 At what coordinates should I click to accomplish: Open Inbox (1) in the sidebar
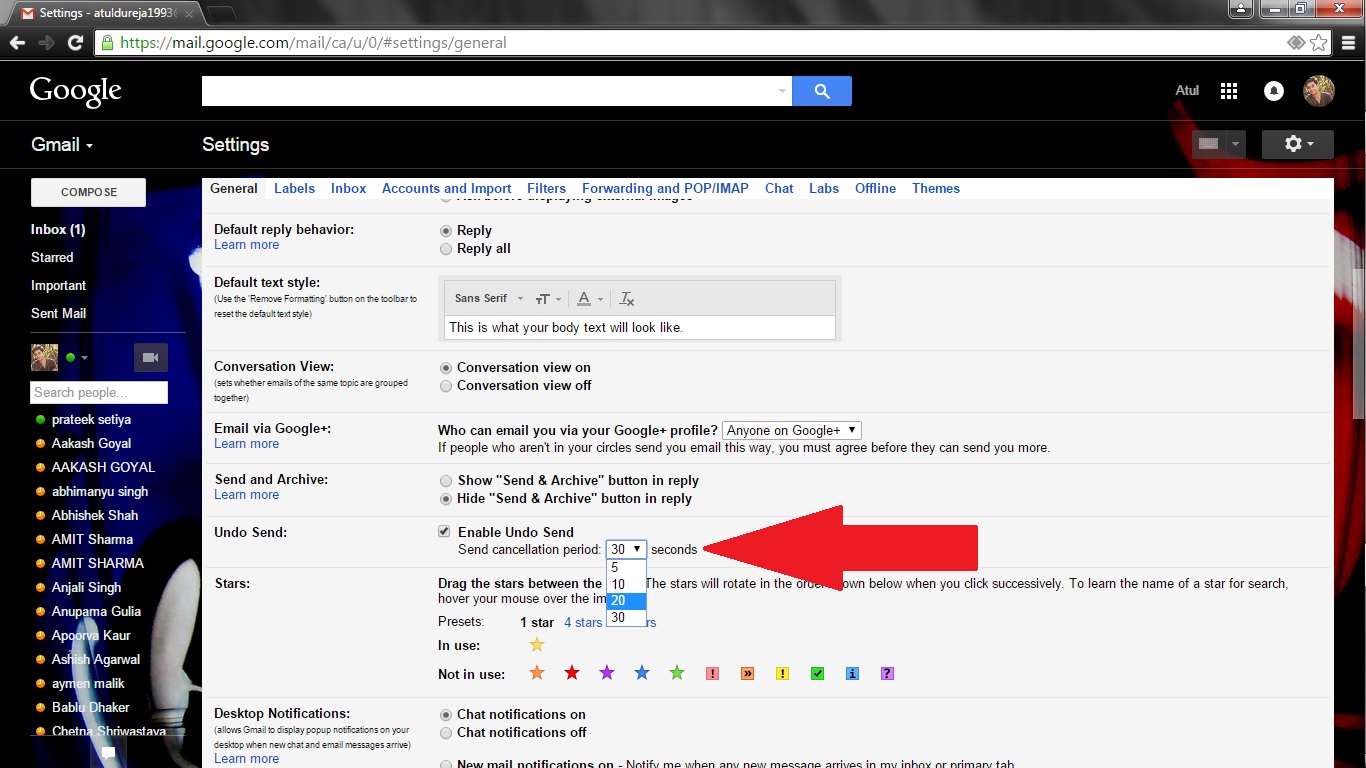coord(58,229)
